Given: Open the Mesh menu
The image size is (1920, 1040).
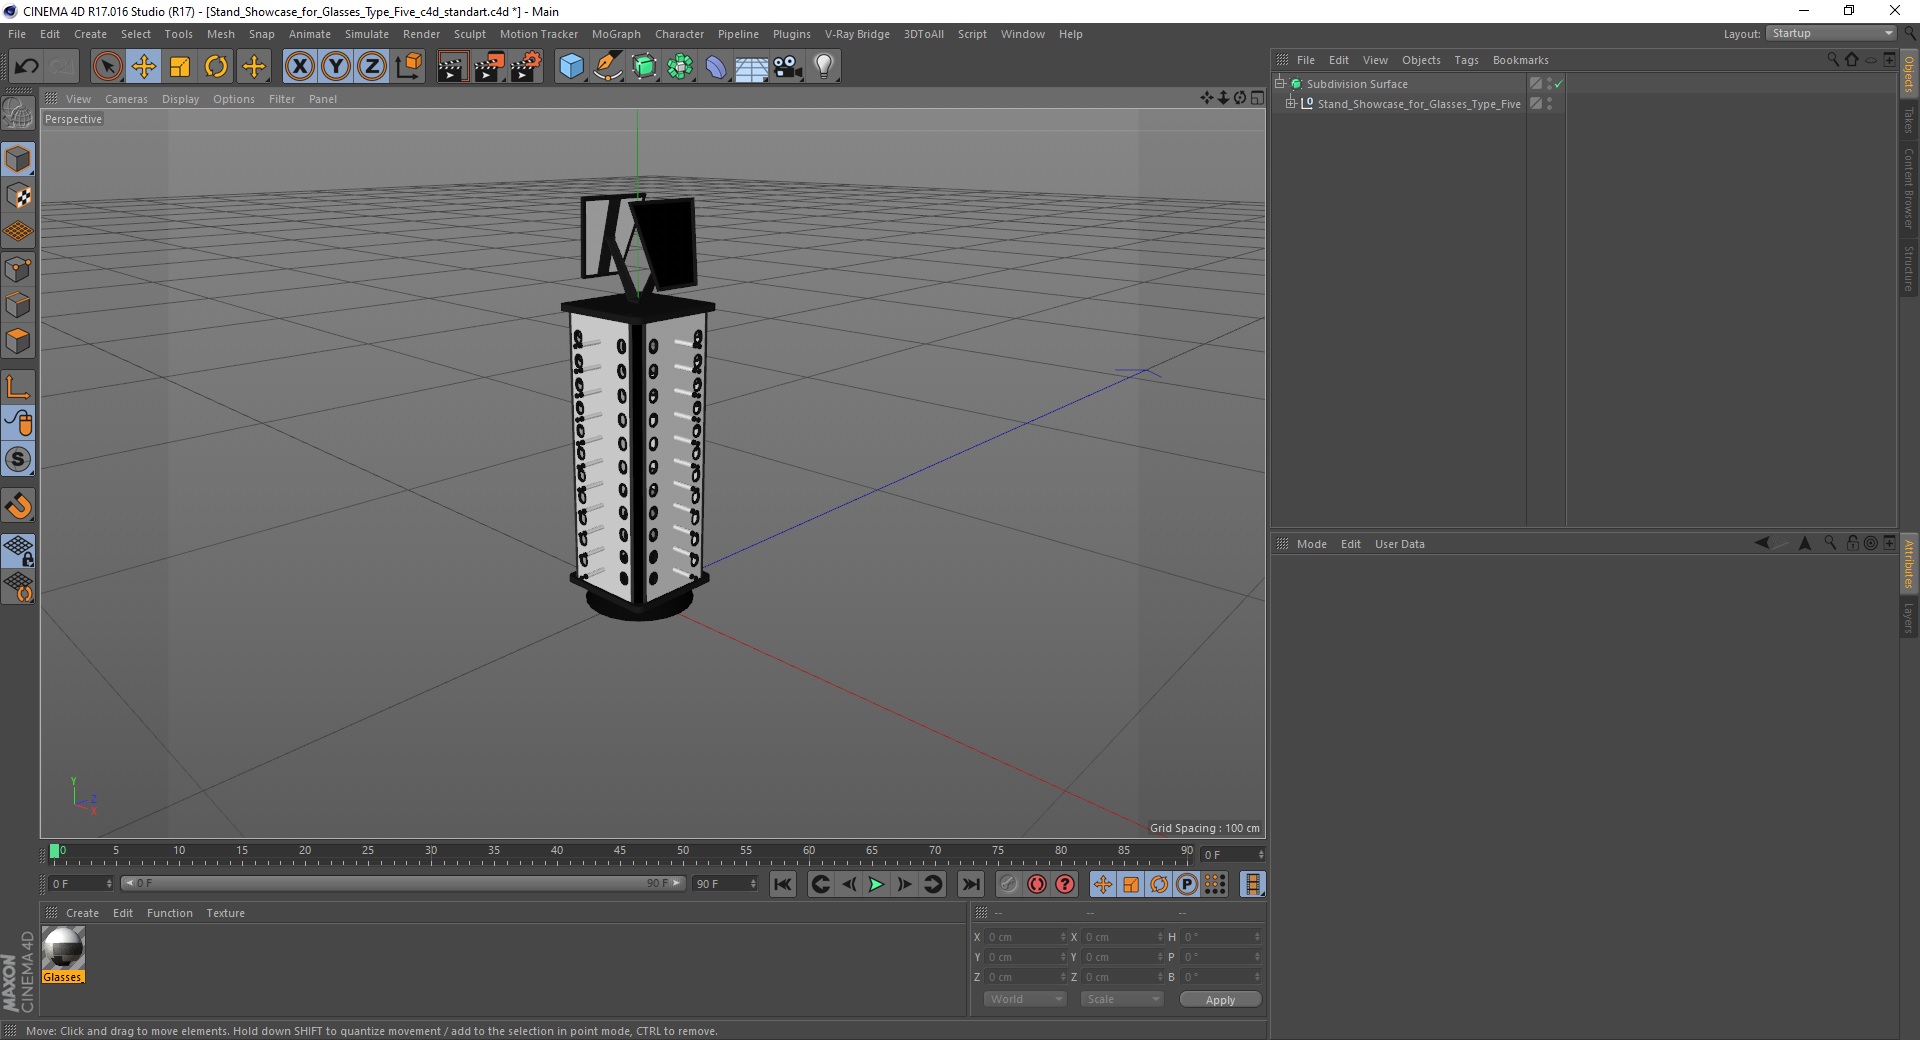Looking at the screenshot, I should 221,34.
